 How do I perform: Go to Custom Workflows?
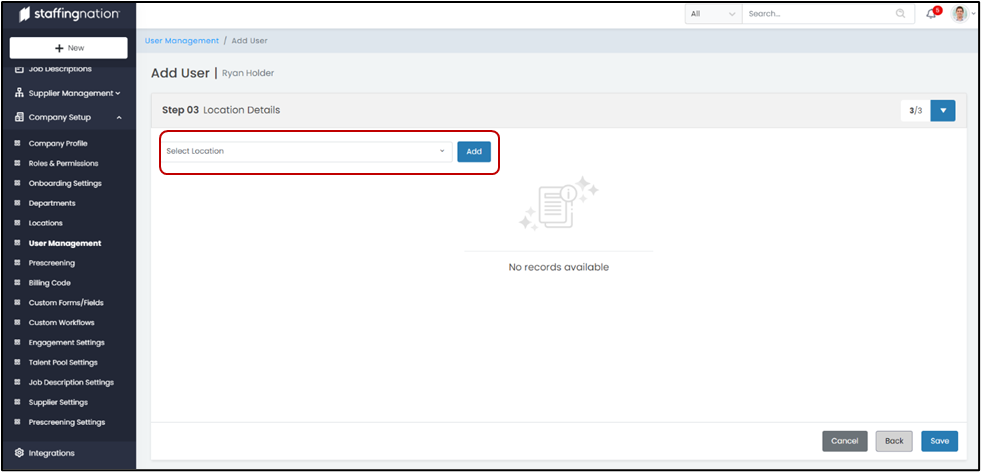tap(61, 322)
